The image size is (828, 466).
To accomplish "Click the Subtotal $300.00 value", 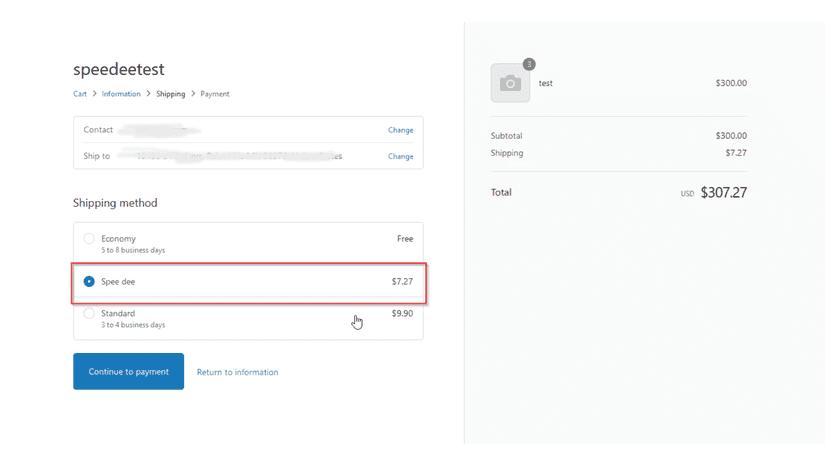I will [x=731, y=136].
